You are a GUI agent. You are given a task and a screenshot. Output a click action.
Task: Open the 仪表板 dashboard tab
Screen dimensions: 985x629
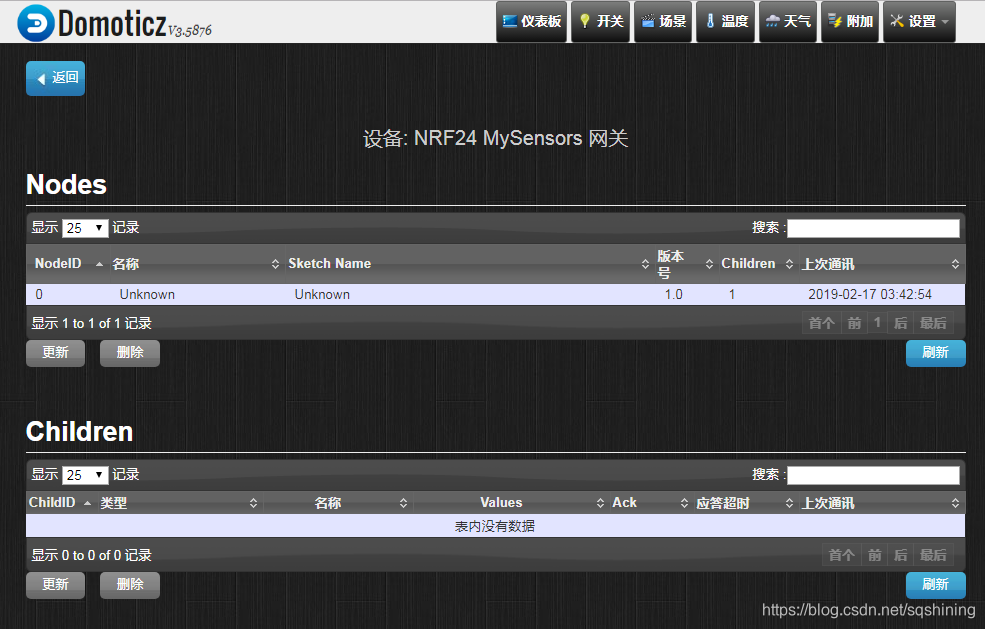531,21
